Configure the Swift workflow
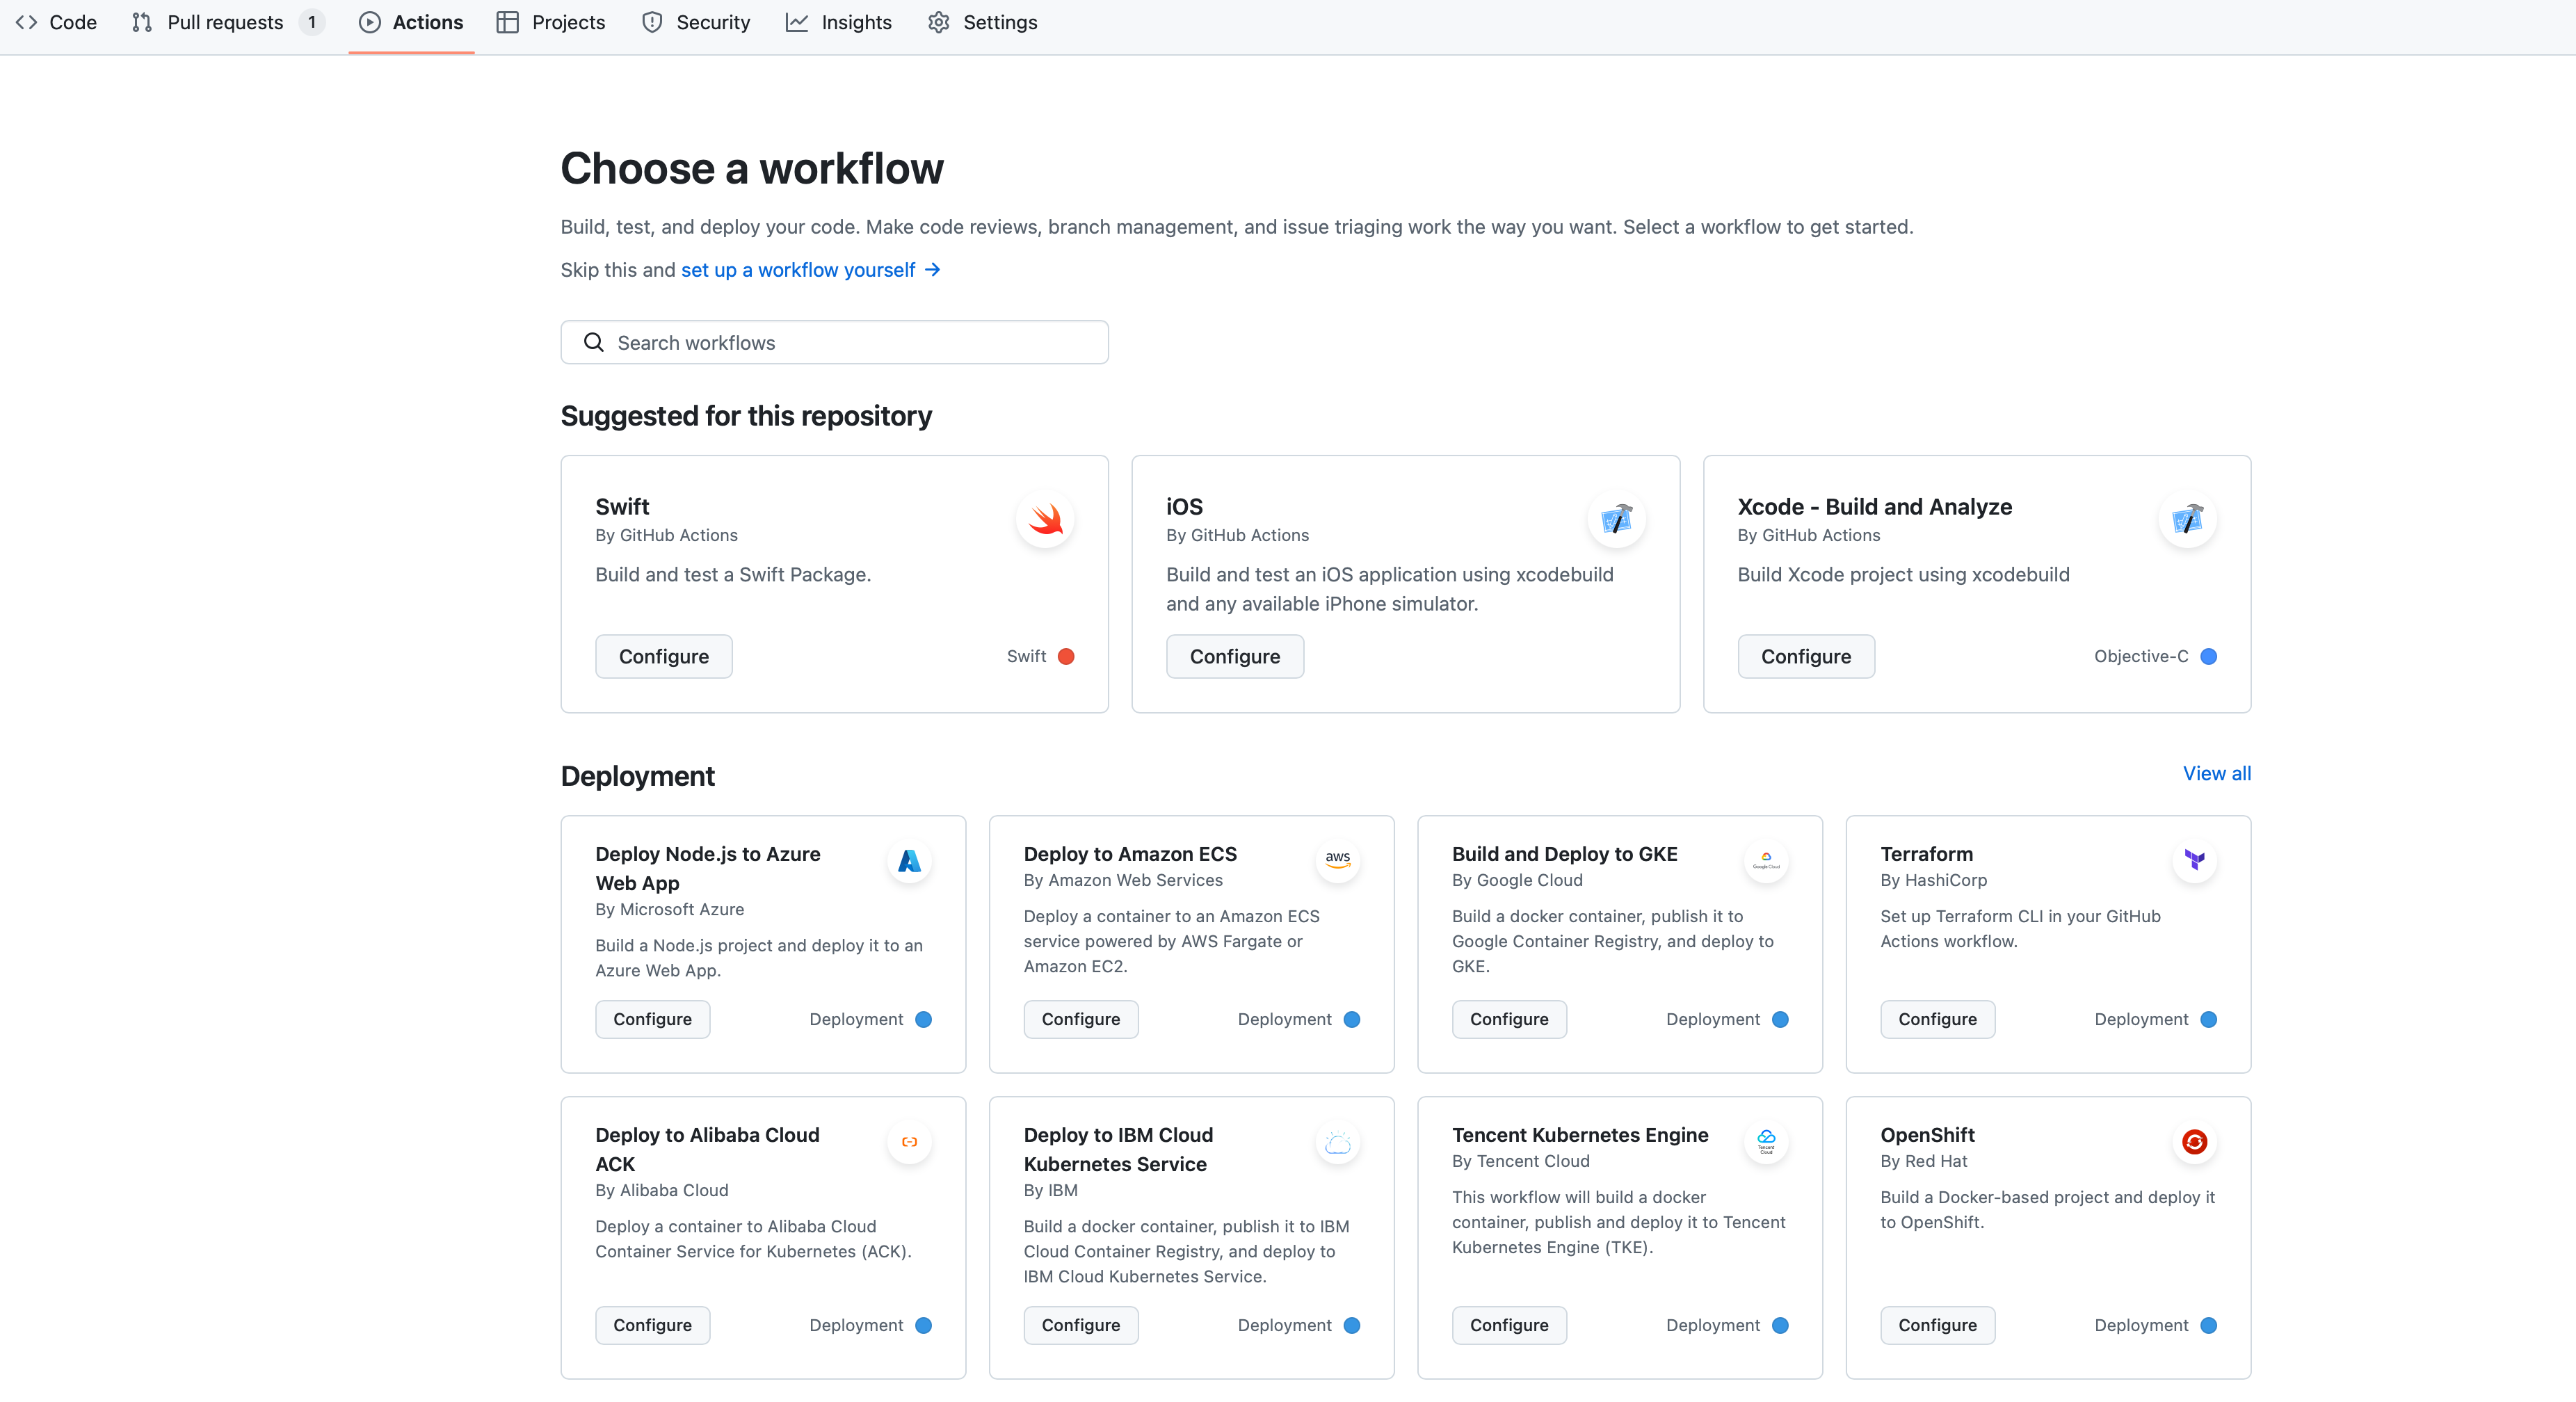Screen dimensions: 2576x1402 (663, 656)
